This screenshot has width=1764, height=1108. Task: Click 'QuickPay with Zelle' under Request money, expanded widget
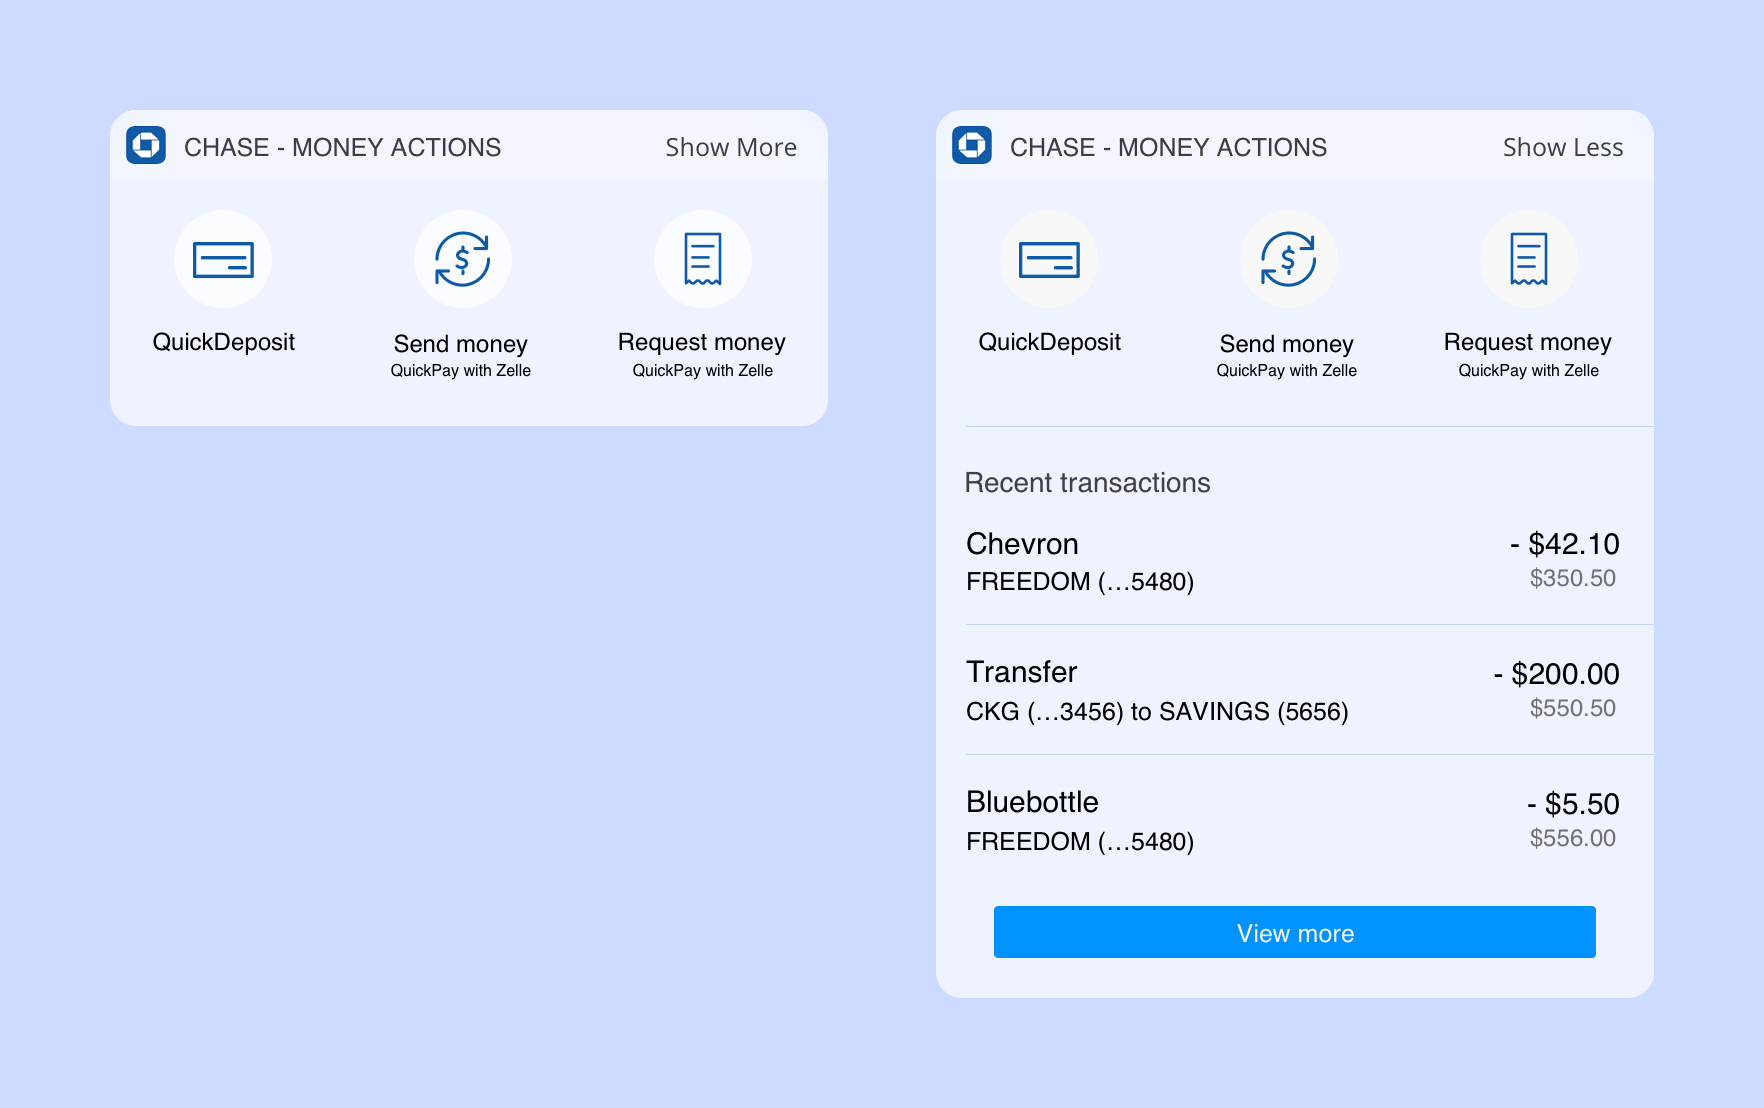[1529, 371]
